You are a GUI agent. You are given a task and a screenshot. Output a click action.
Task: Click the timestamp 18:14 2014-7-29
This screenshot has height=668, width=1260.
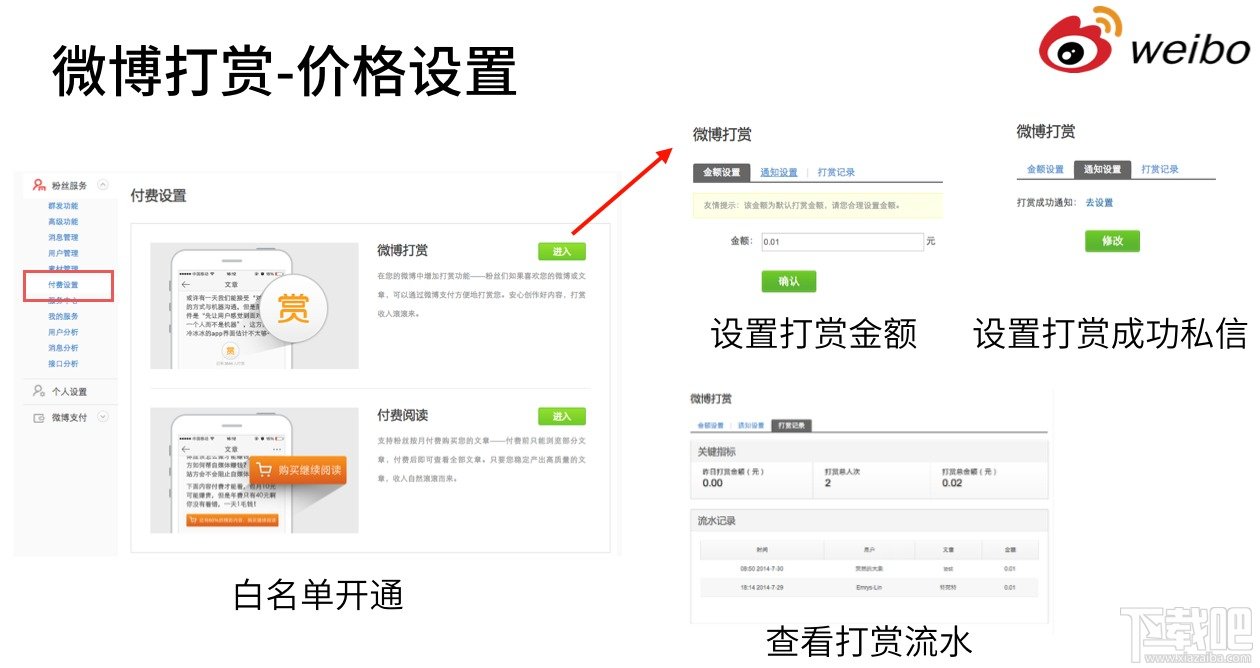pos(763,588)
